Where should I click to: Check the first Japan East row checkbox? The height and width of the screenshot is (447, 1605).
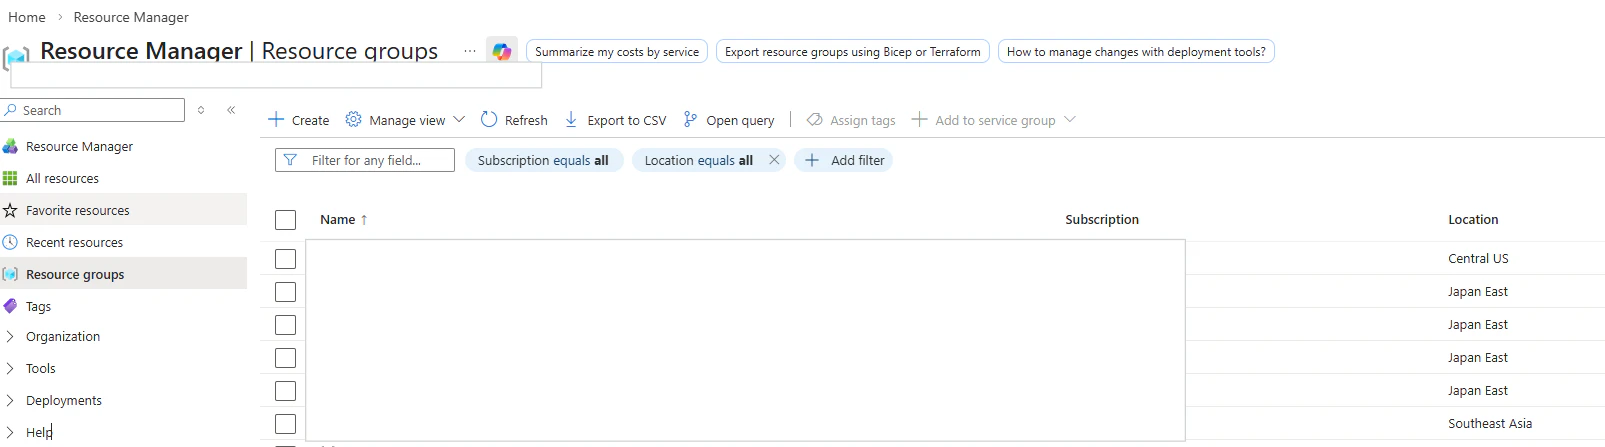coord(285,292)
